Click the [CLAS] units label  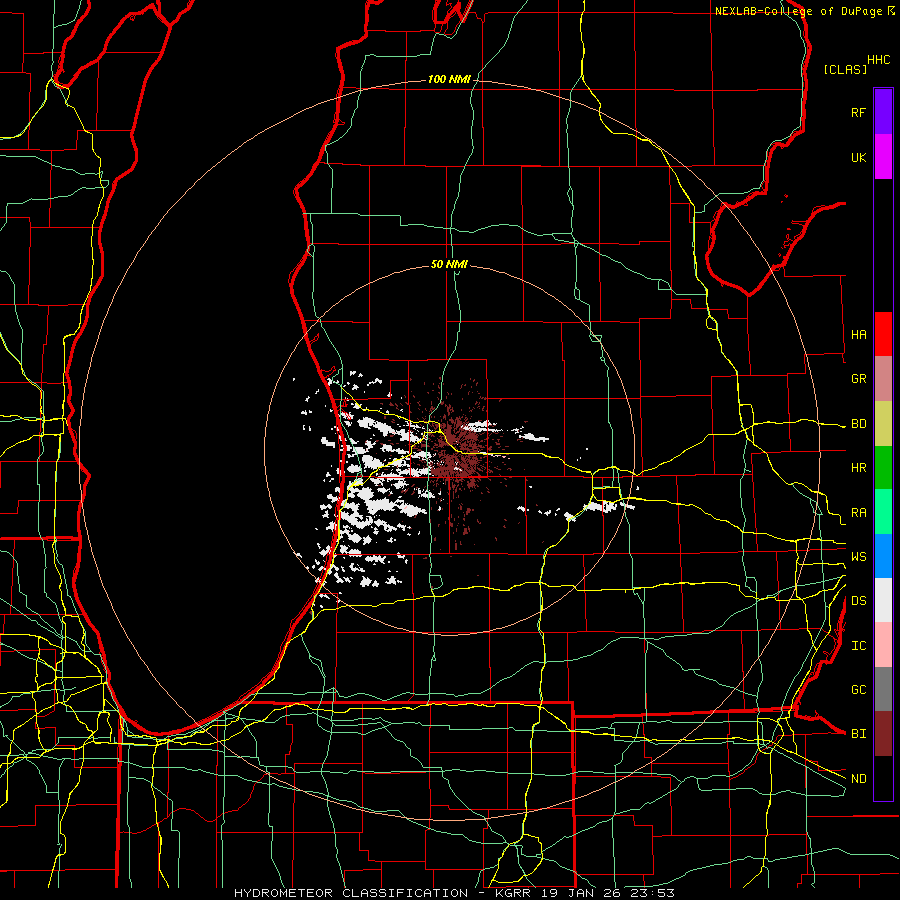pos(845,69)
